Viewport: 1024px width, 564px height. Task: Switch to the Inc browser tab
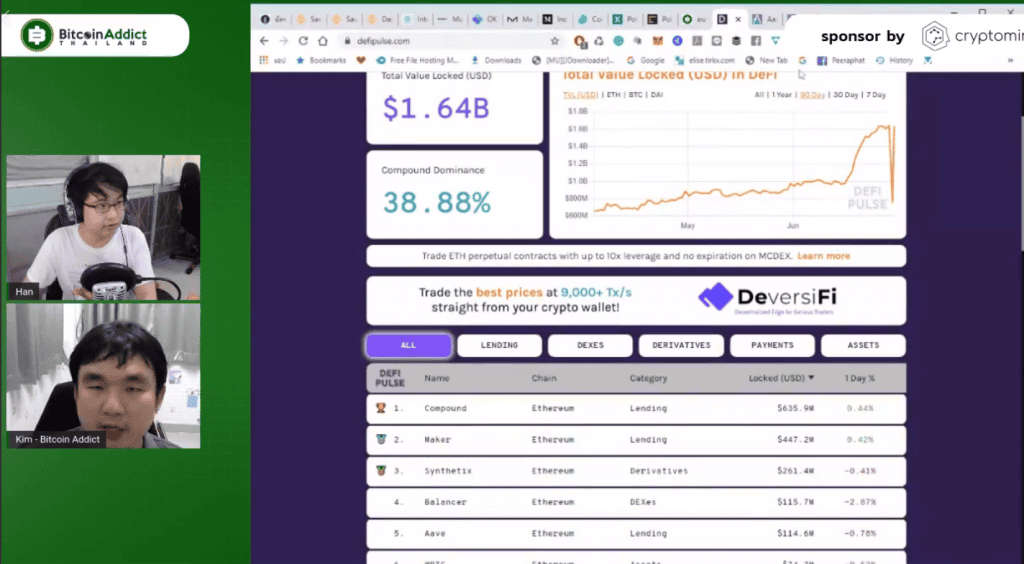[556, 20]
